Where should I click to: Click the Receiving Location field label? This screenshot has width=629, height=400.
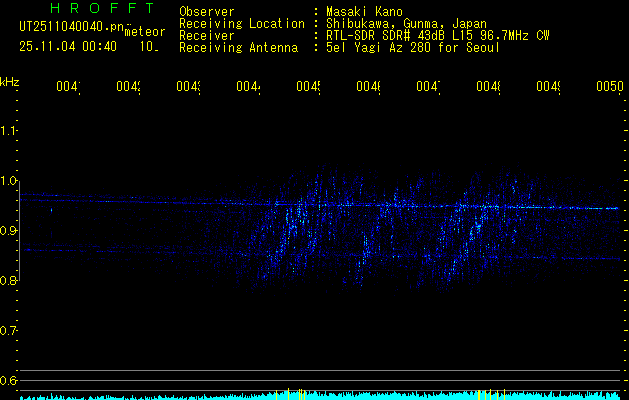pos(241,23)
